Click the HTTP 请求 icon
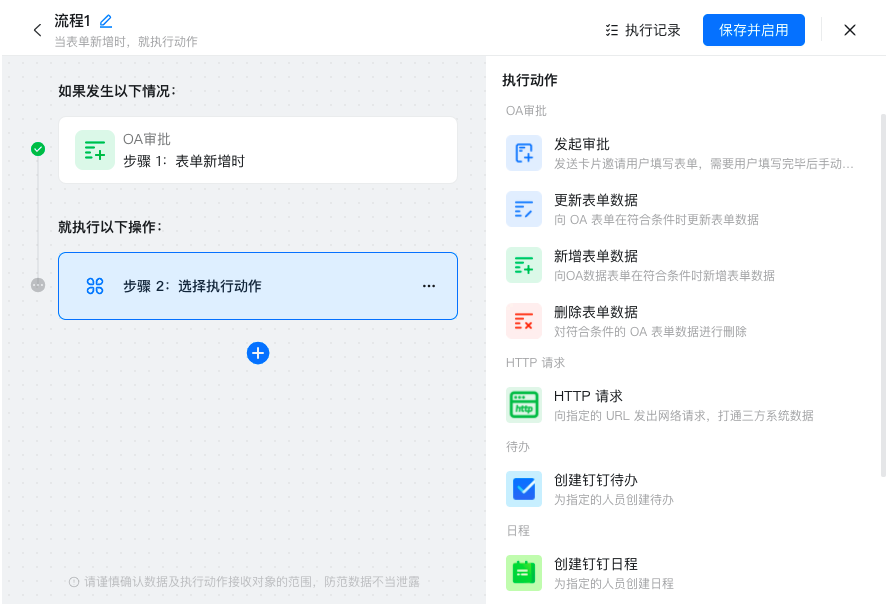The image size is (892, 609). click(x=524, y=405)
